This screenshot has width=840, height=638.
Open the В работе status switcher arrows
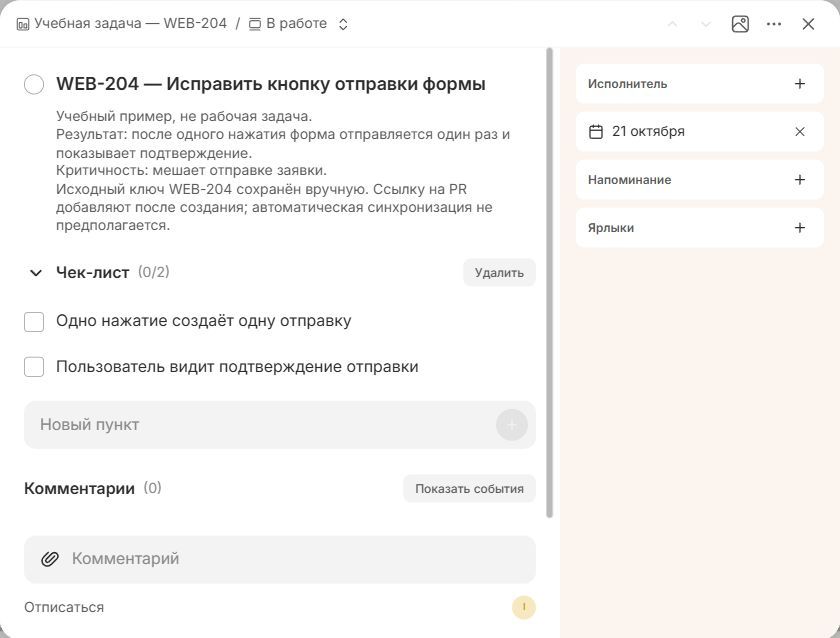343,24
